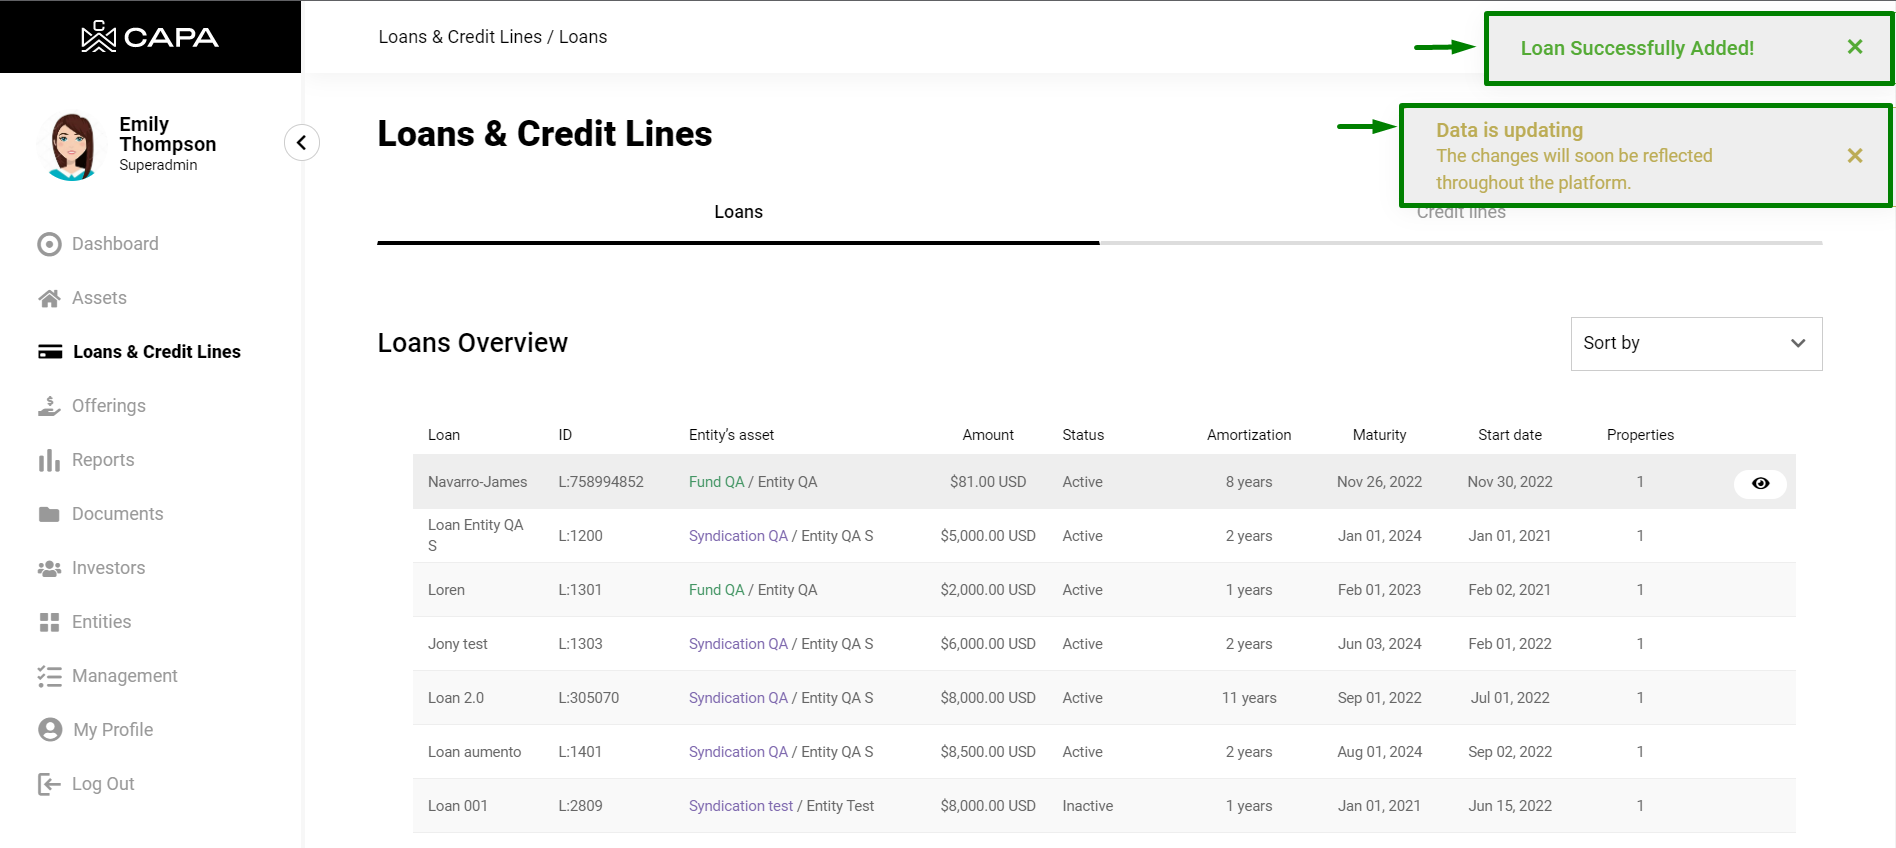Open the Dashboard icon in sidebar
Image resolution: width=1896 pixels, height=848 pixels.
click(49, 244)
